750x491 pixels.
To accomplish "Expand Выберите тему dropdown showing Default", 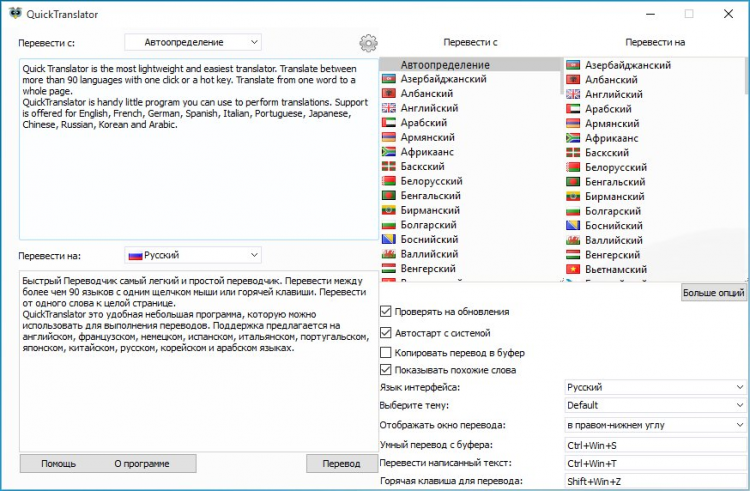I will coord(655,405).
